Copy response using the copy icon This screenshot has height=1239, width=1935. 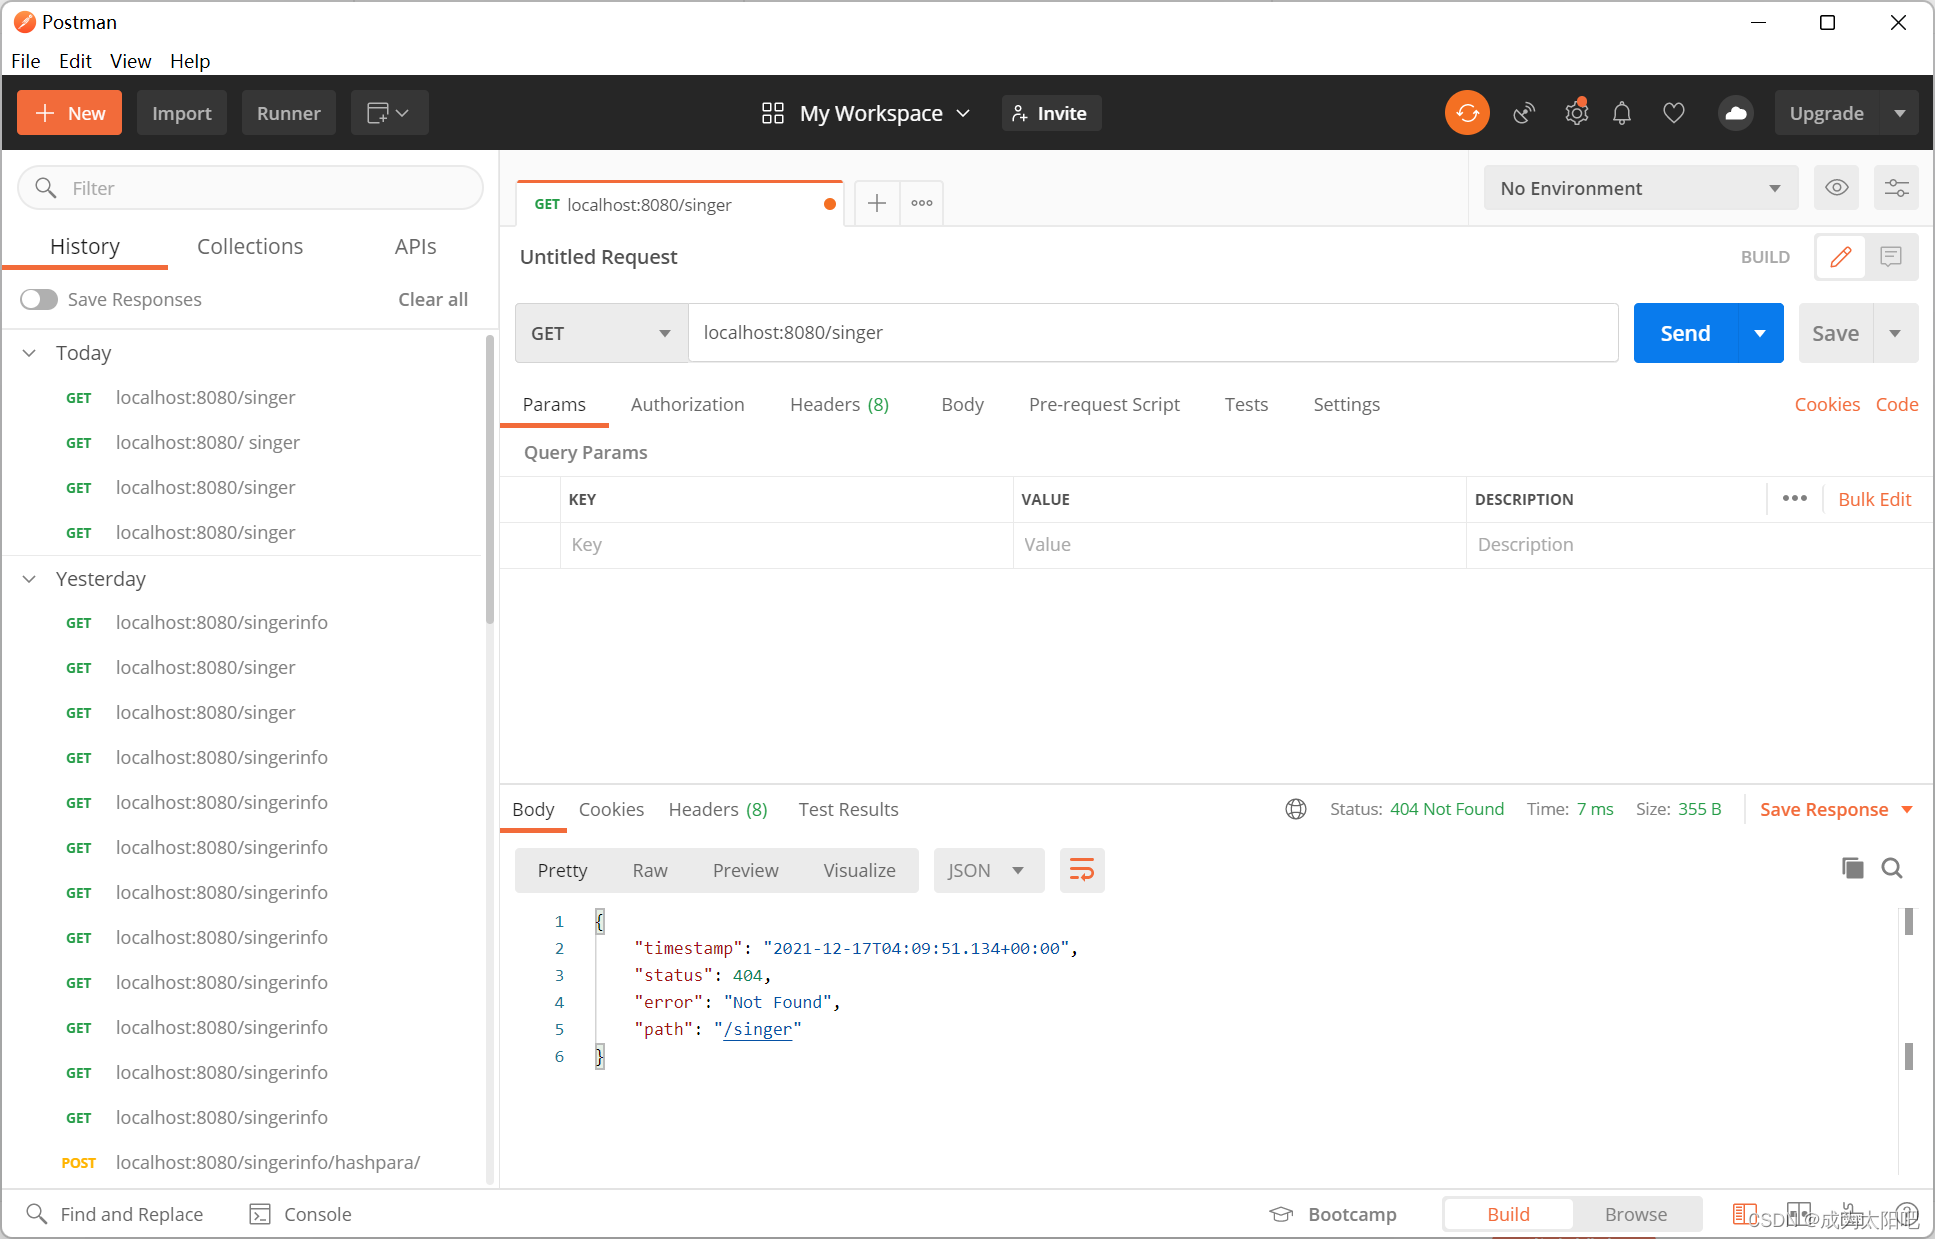click(1852, 868)
